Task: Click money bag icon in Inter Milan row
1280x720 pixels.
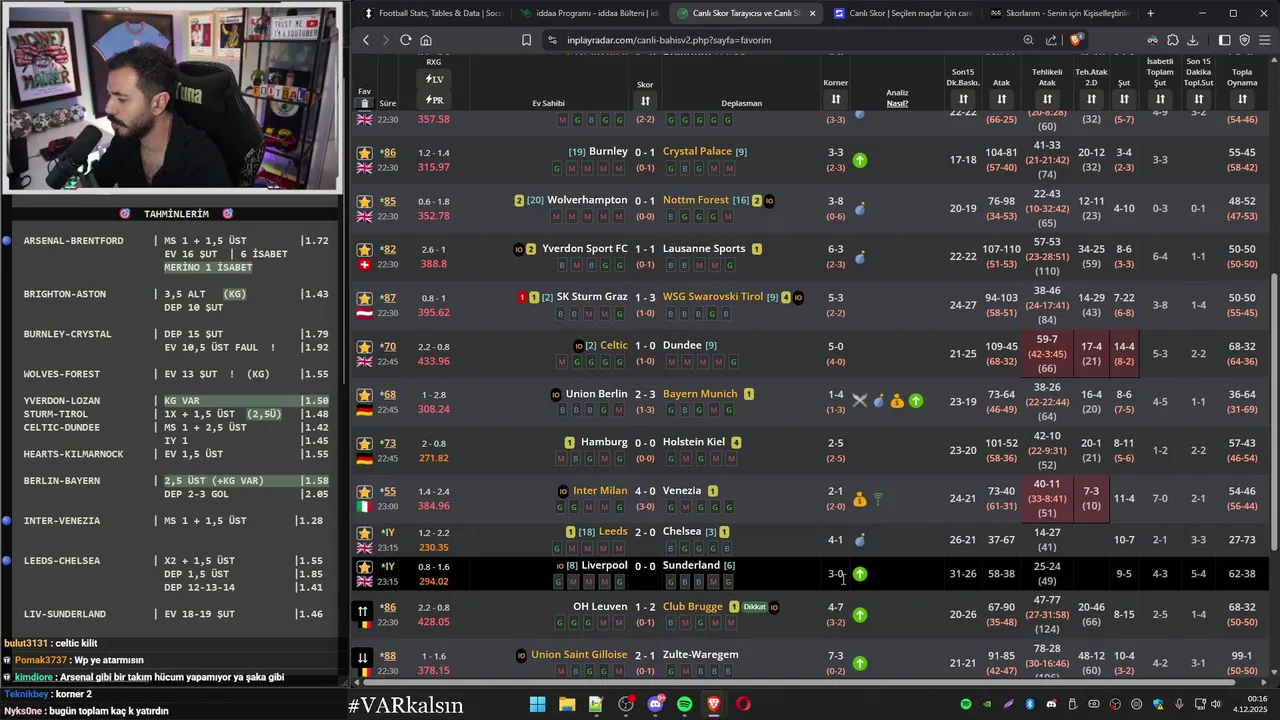Action: [x=860, y=499]
